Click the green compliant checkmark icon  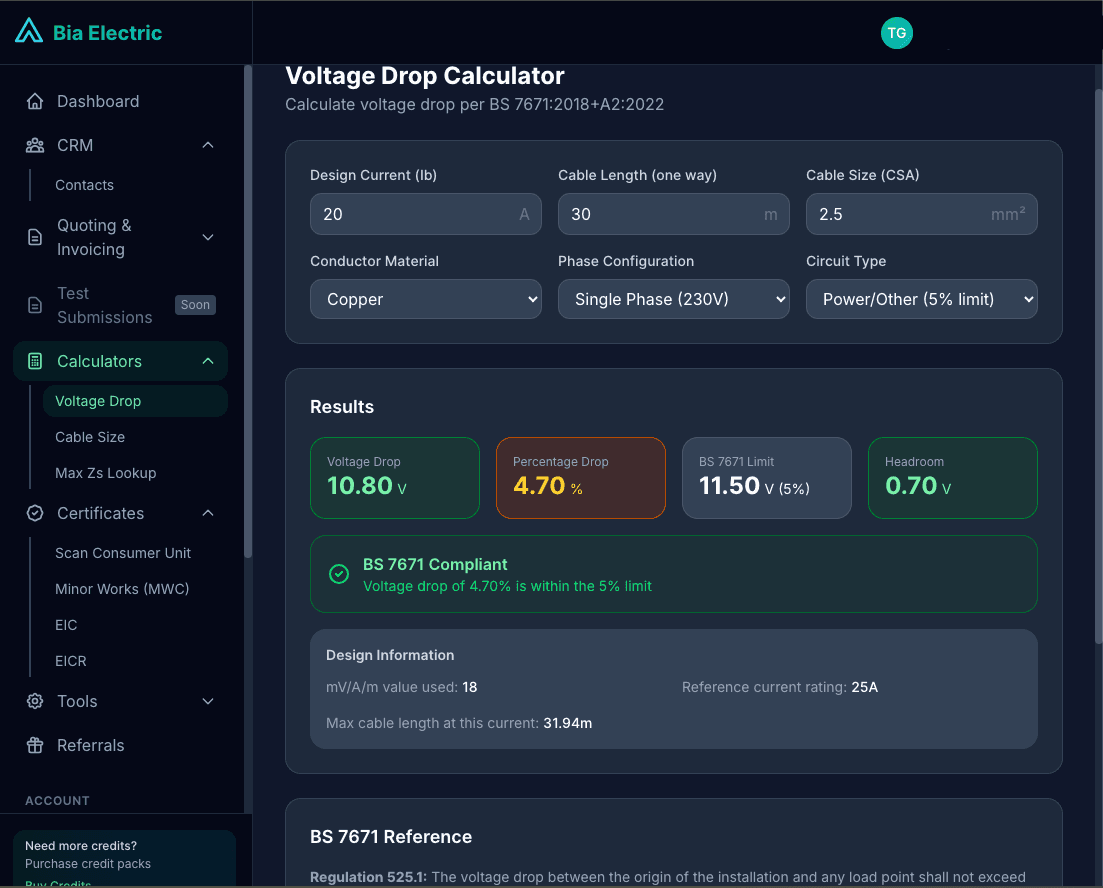click(x=338, y=574)
